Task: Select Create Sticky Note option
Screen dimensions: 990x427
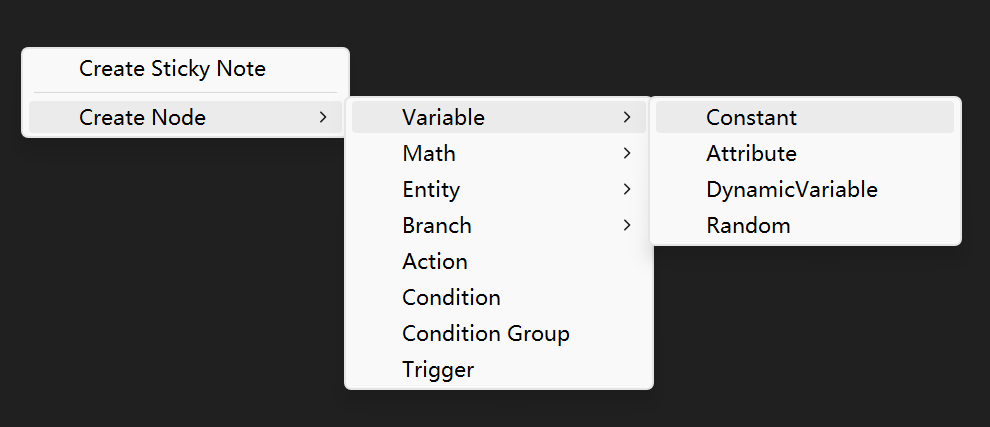Action: [x=172, y=69]
